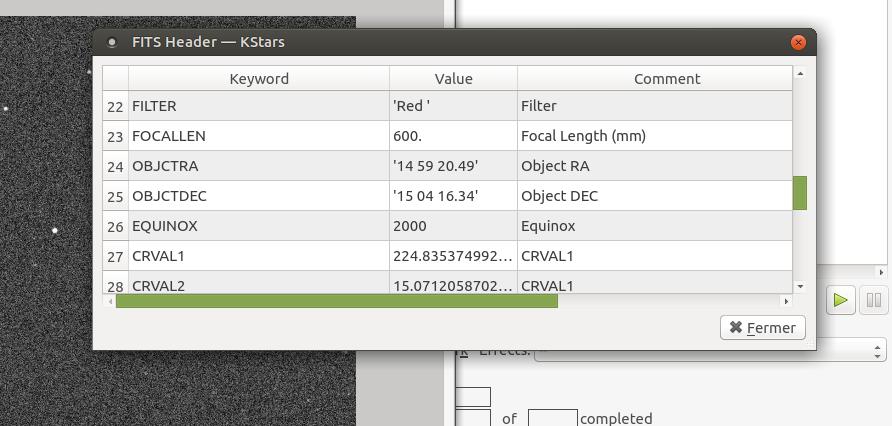Close the FITS Header dialog window
Screen dimensions: 892x426
[x=798, y=42]
